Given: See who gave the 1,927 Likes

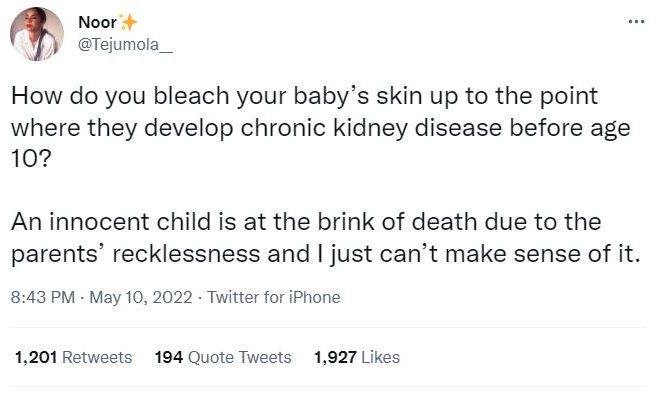Looking at the screenshot, I should 356,357.
